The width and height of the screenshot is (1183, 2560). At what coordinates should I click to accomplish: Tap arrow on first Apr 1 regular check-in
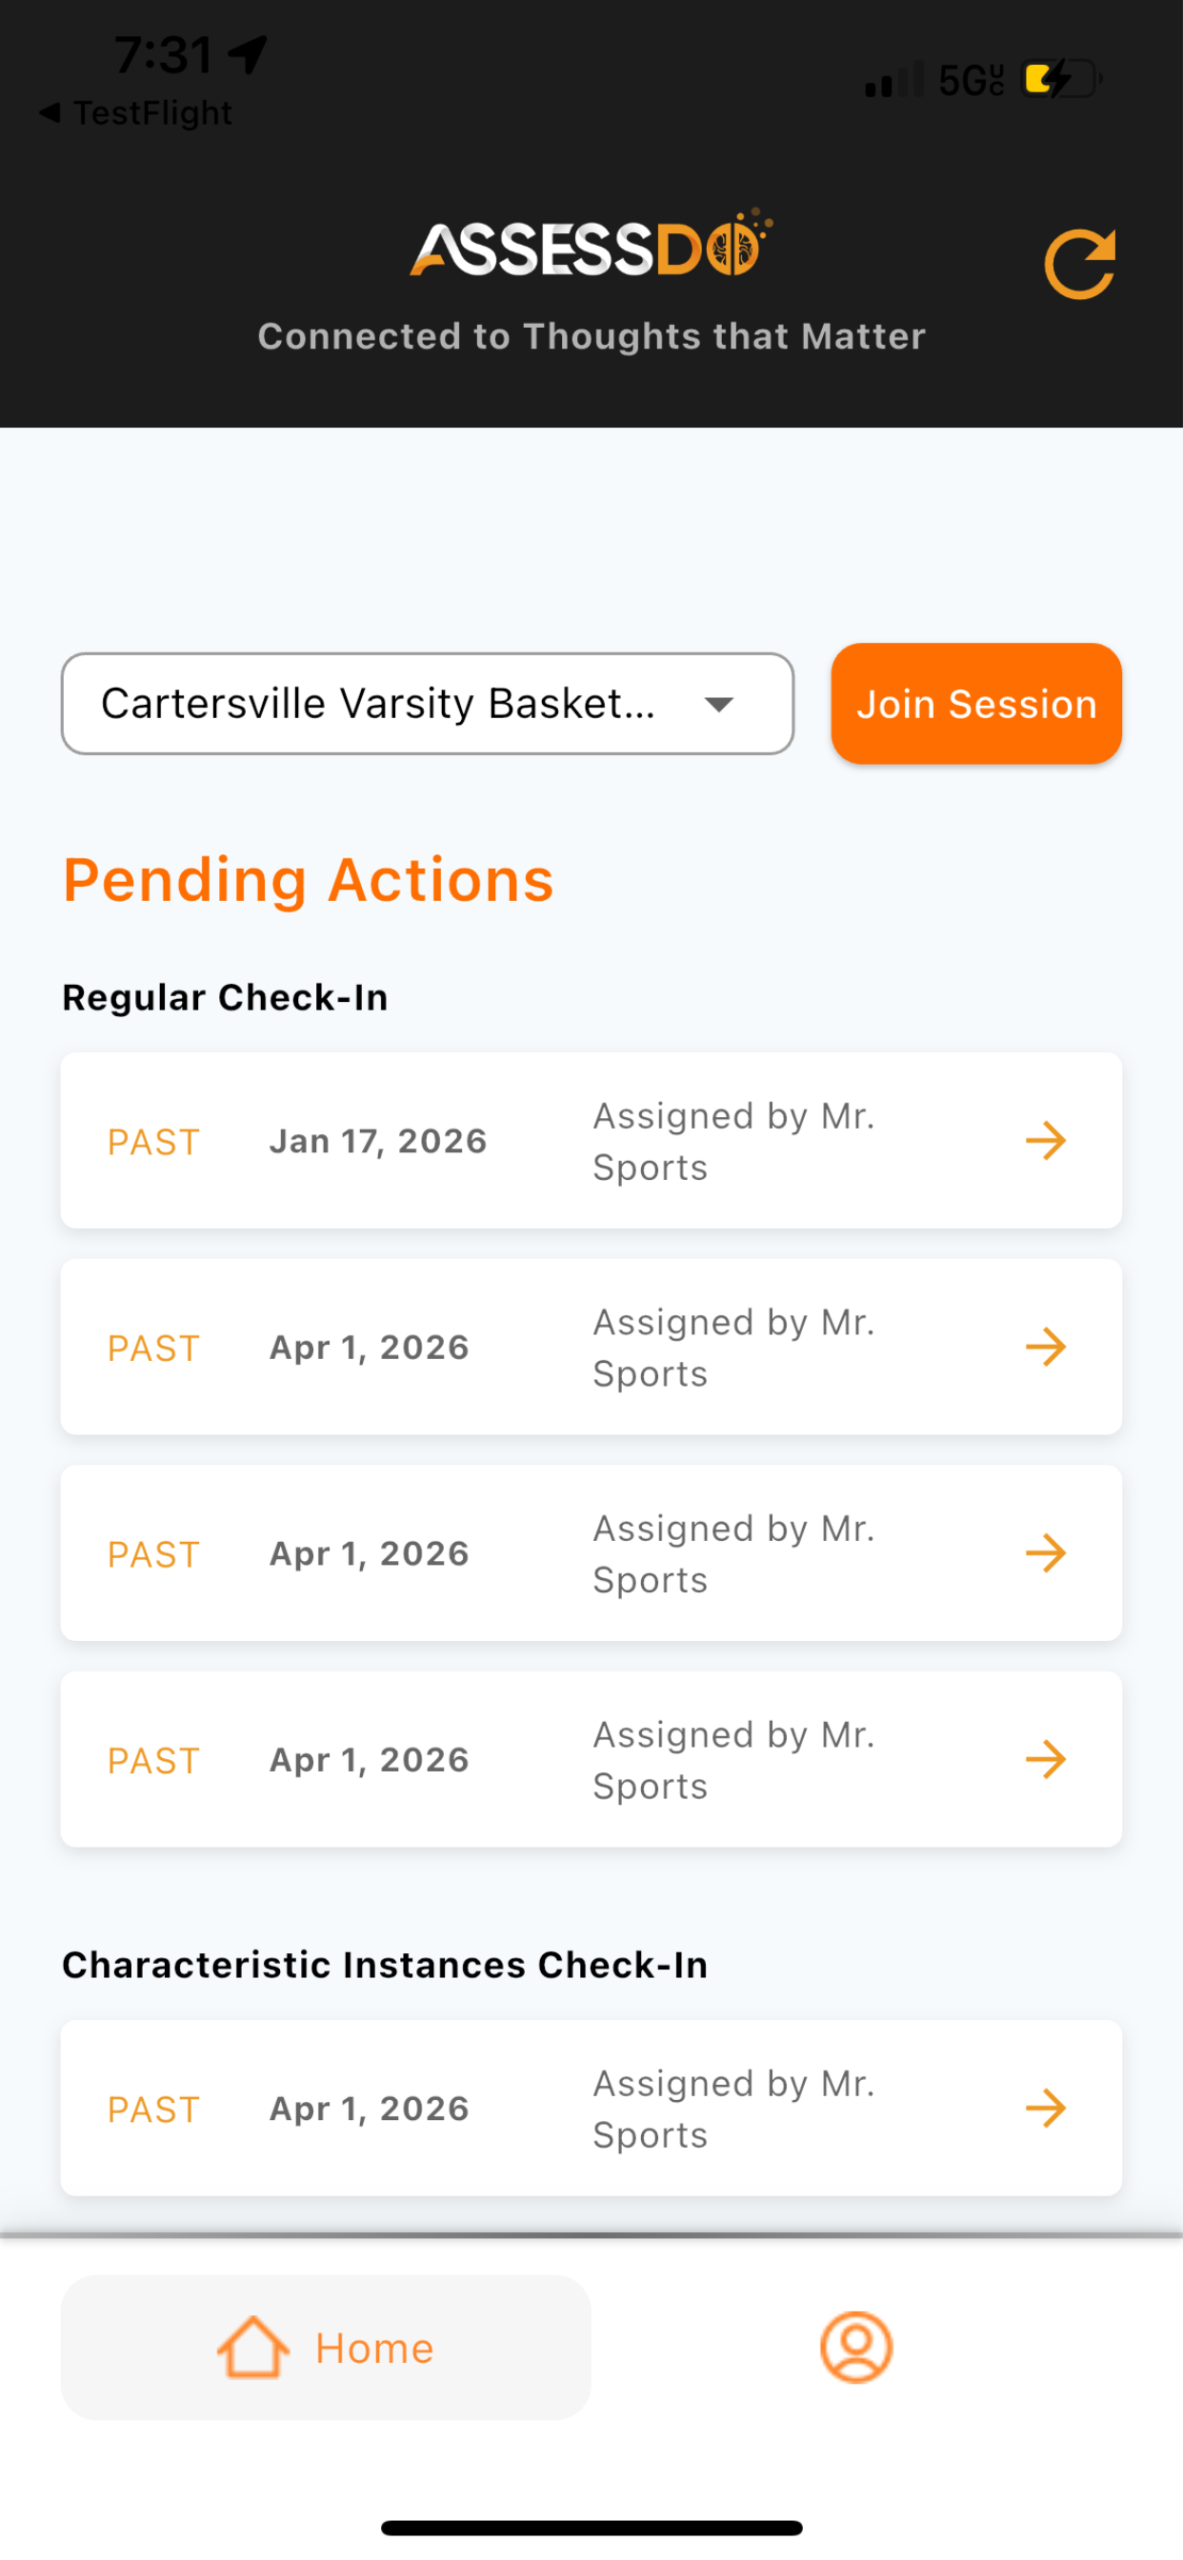[x=1045, y=1346]
